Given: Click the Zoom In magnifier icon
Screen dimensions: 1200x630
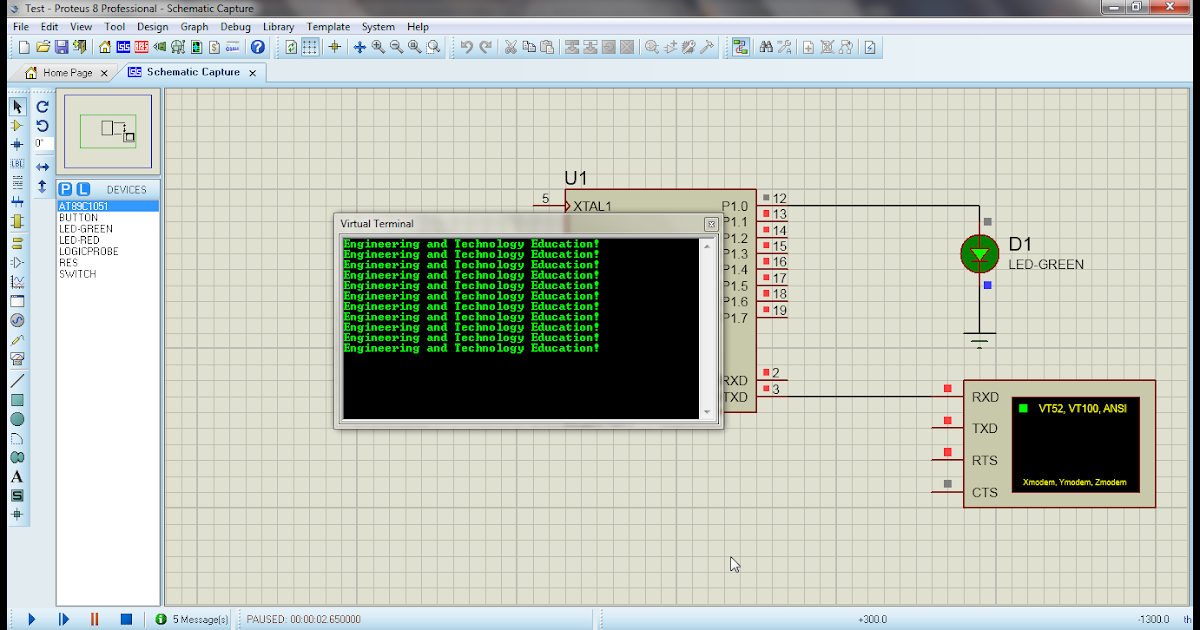Looking at the screenshot, I should point(378,47).
